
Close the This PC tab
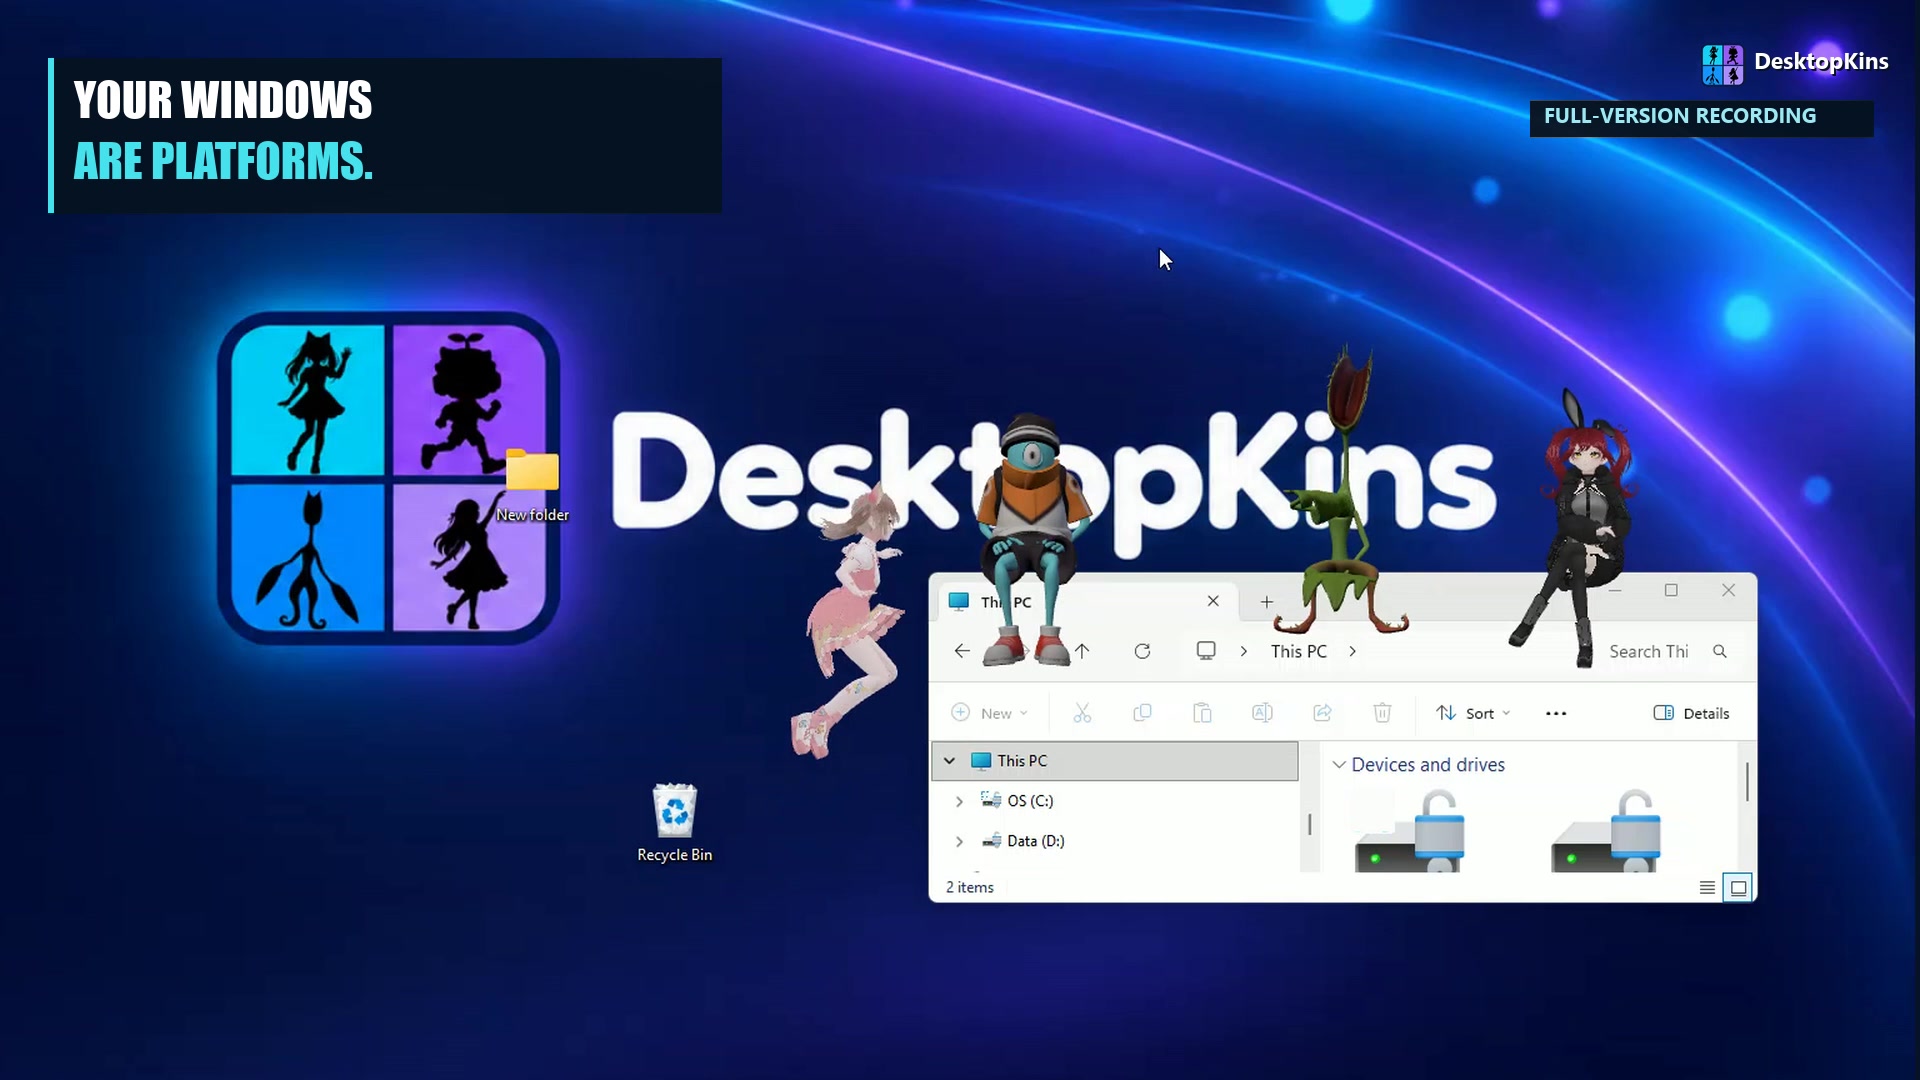coord(1213,601)
